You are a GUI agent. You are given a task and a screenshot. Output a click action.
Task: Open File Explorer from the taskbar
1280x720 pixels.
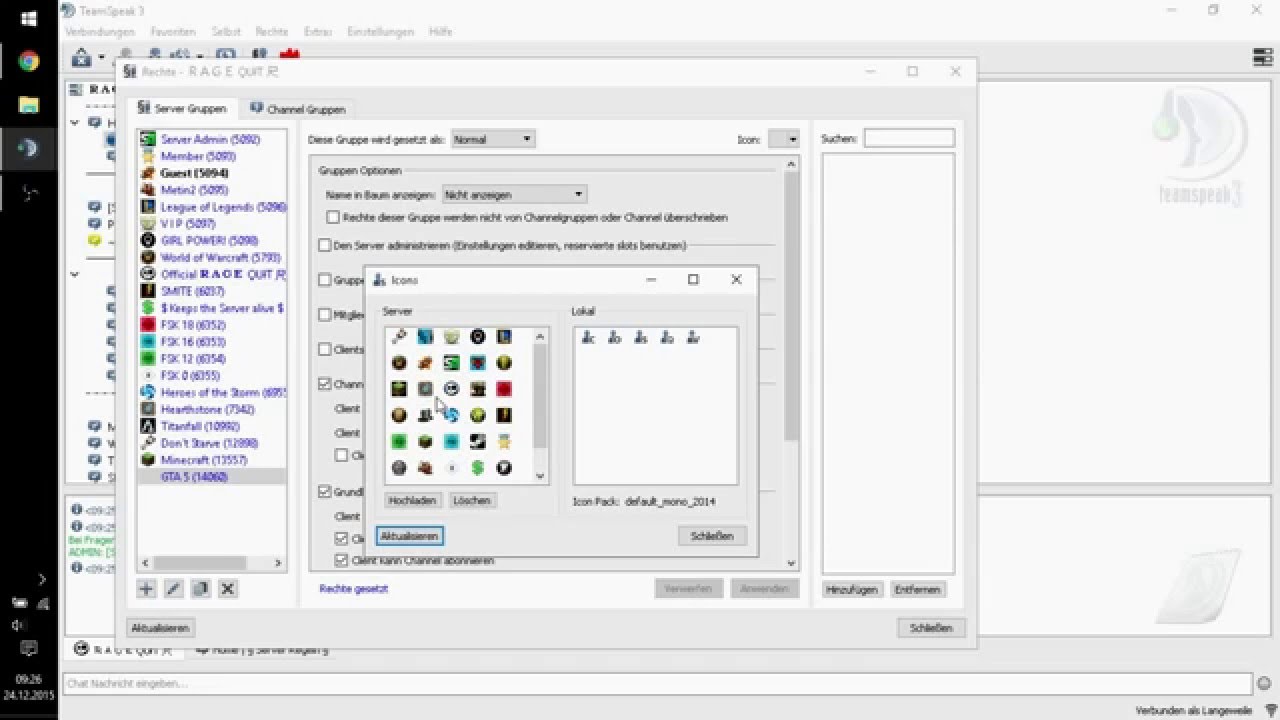pos(28,104)
